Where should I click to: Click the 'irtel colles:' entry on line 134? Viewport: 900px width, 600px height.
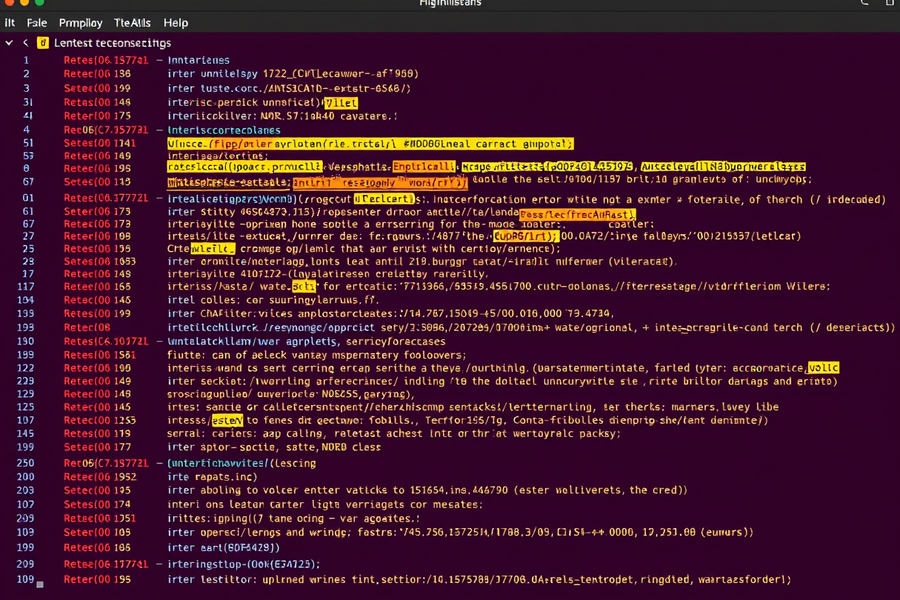(273, 300)
